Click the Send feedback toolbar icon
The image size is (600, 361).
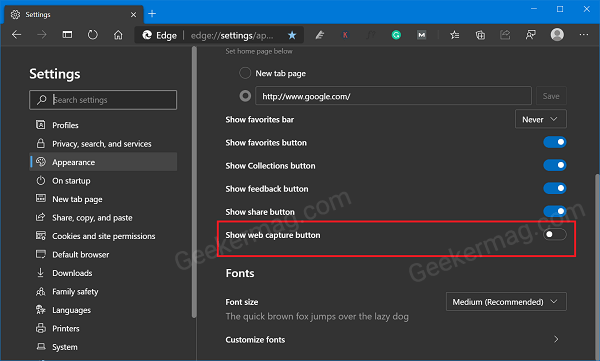click(x=531, y=35)
